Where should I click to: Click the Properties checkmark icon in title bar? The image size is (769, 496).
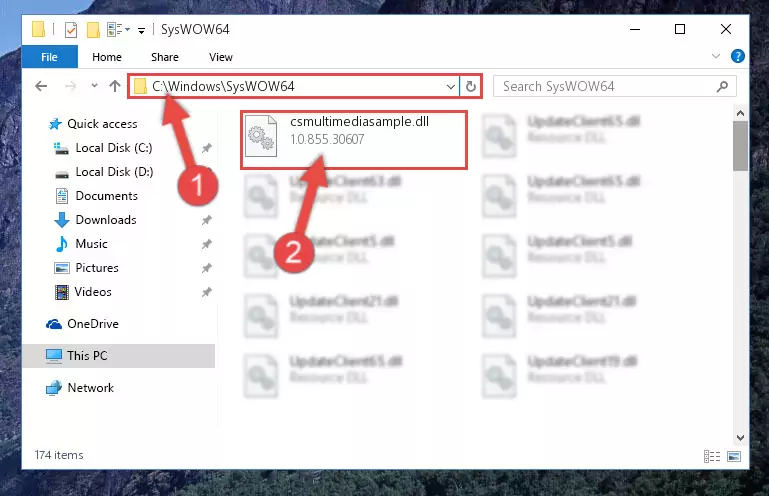[71, 30]
